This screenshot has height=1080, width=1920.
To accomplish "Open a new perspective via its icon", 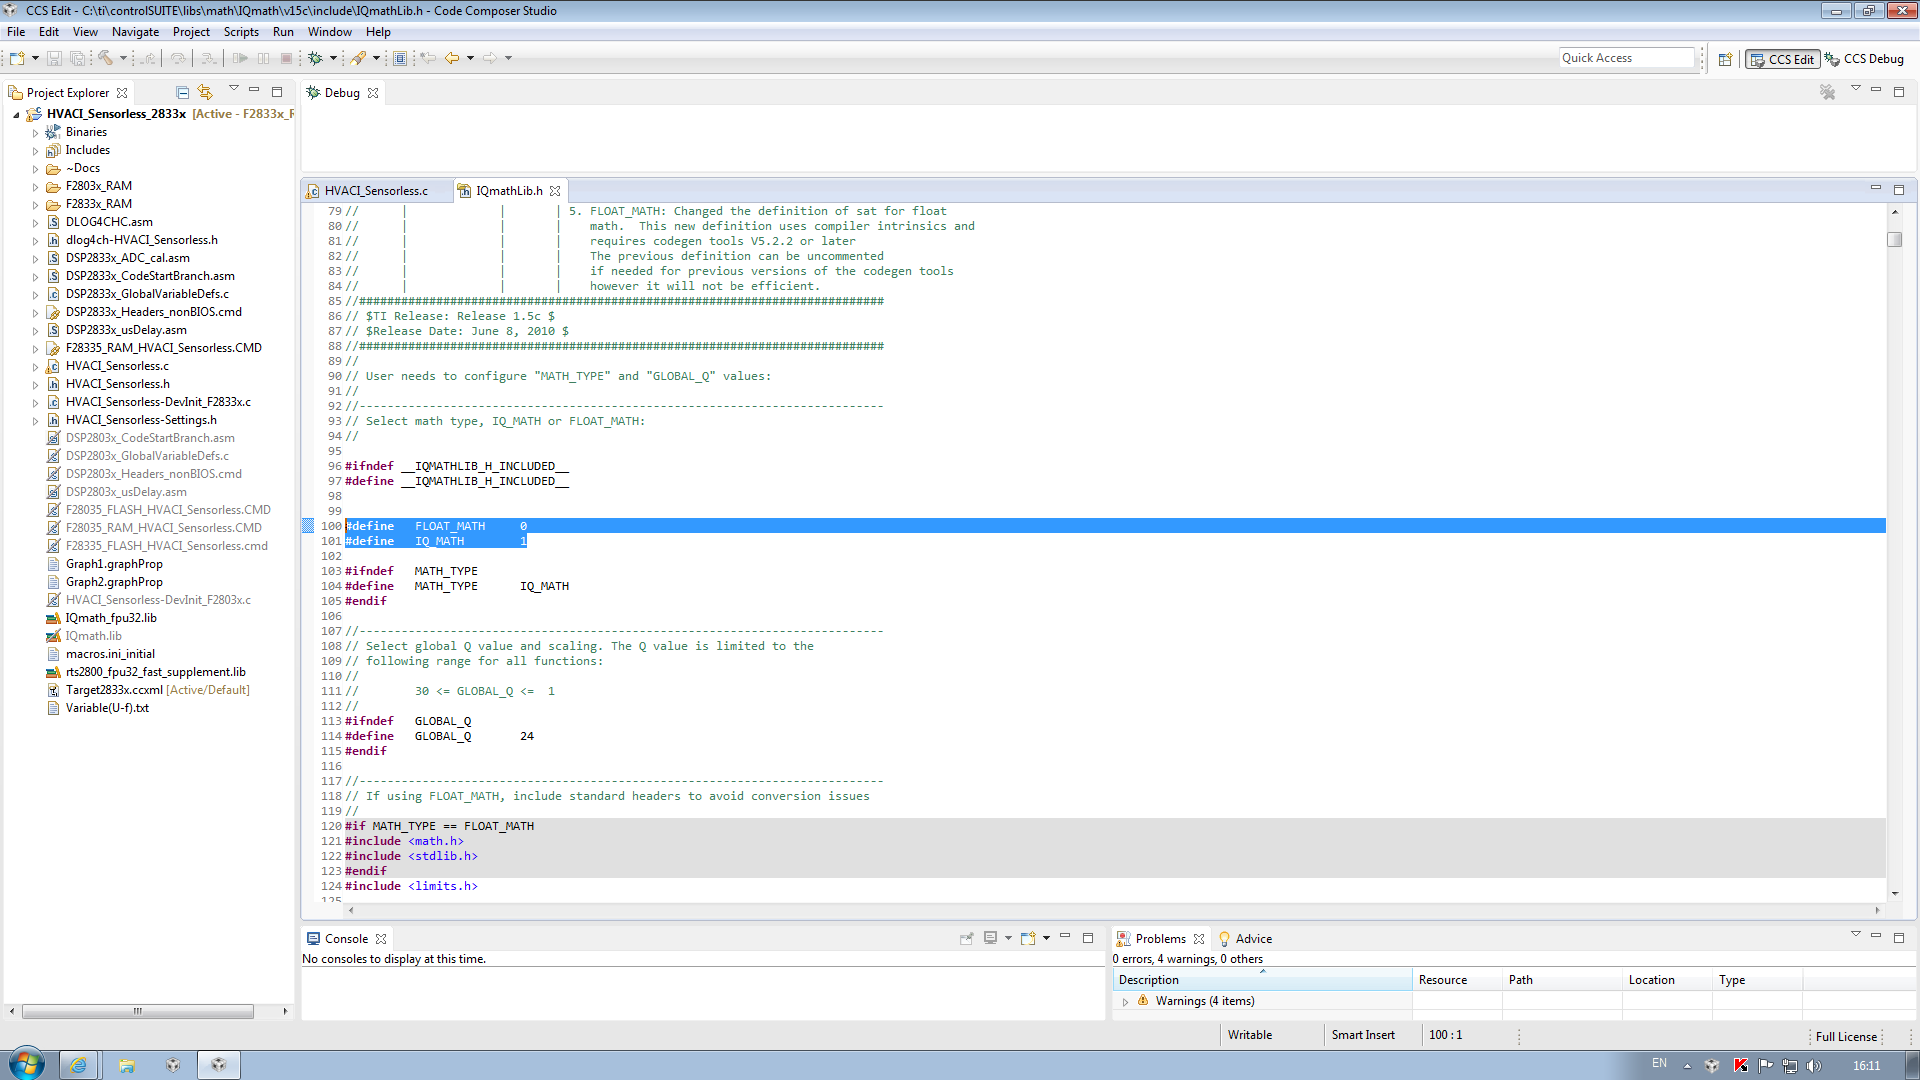I will click(1725, 58).
